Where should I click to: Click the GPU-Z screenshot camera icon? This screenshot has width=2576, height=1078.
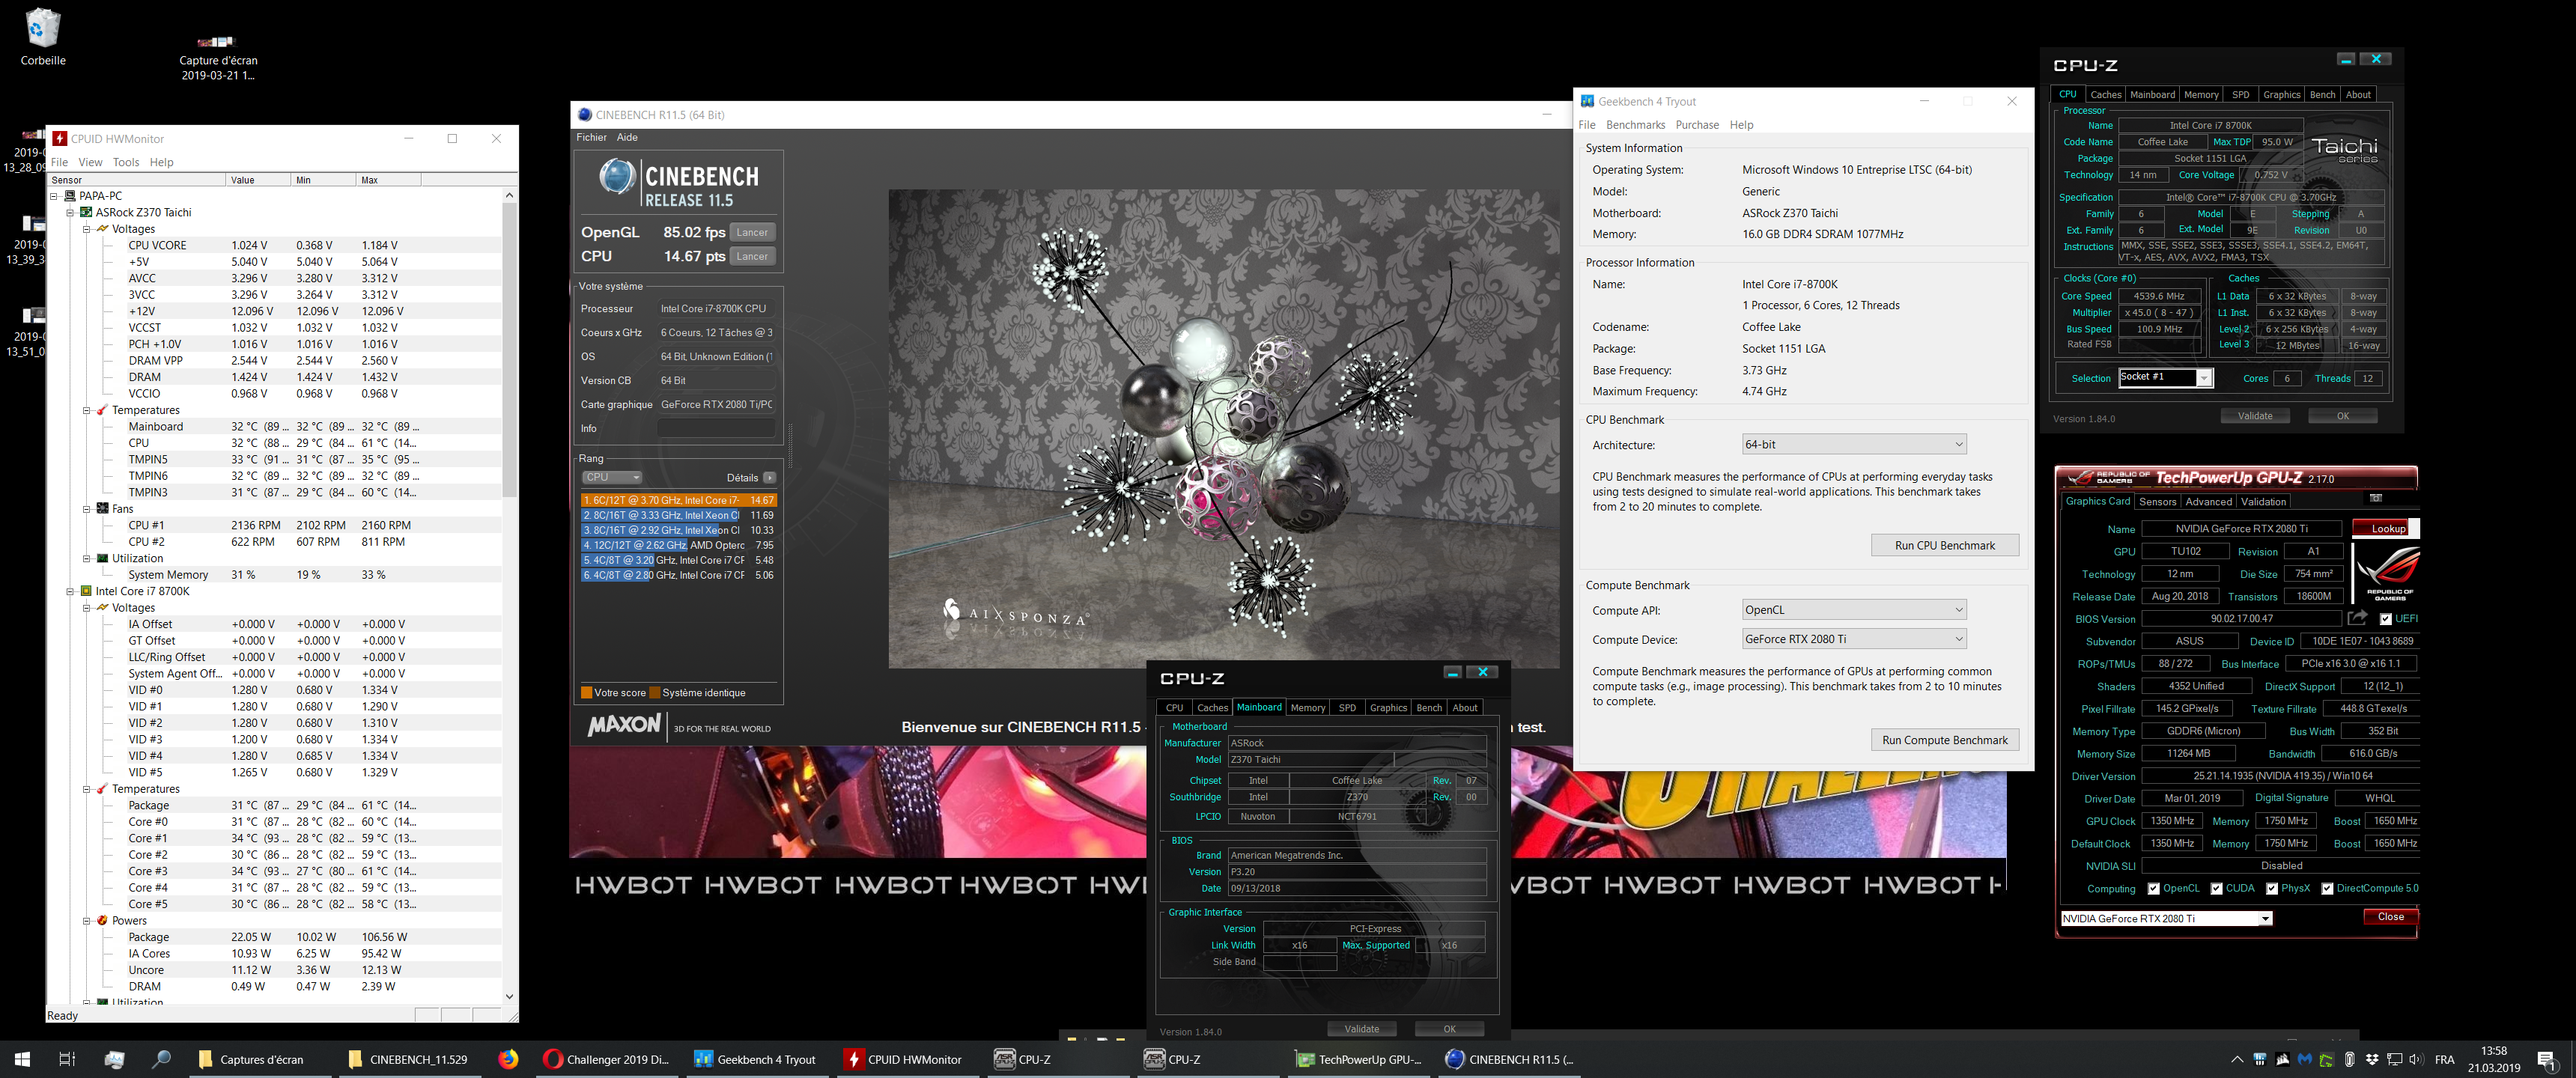(2376, 498)
